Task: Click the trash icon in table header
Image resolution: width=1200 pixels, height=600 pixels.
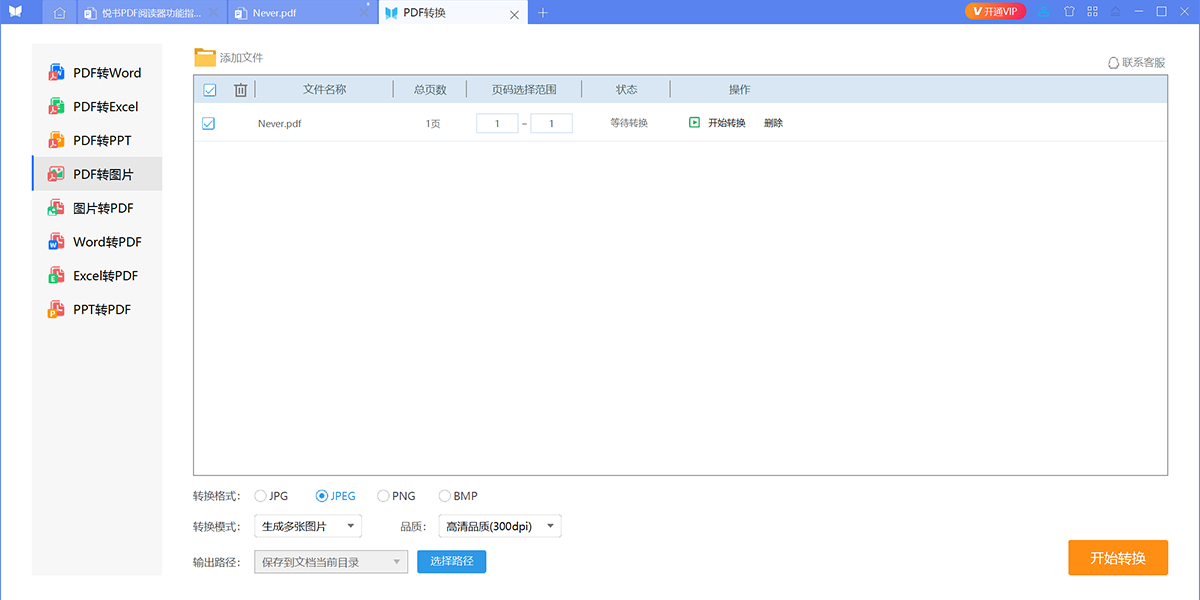Action: click(240, 90)
